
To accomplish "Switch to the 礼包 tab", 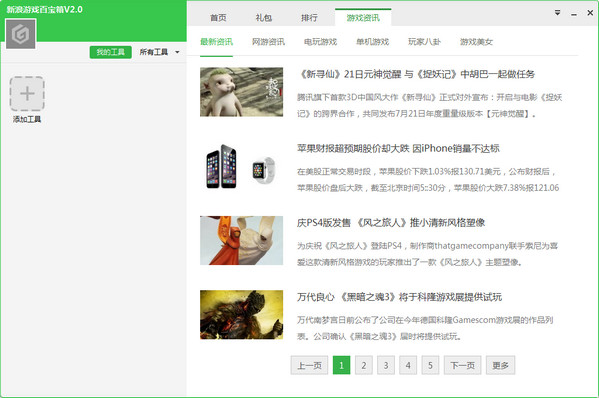I will [264, 18].
